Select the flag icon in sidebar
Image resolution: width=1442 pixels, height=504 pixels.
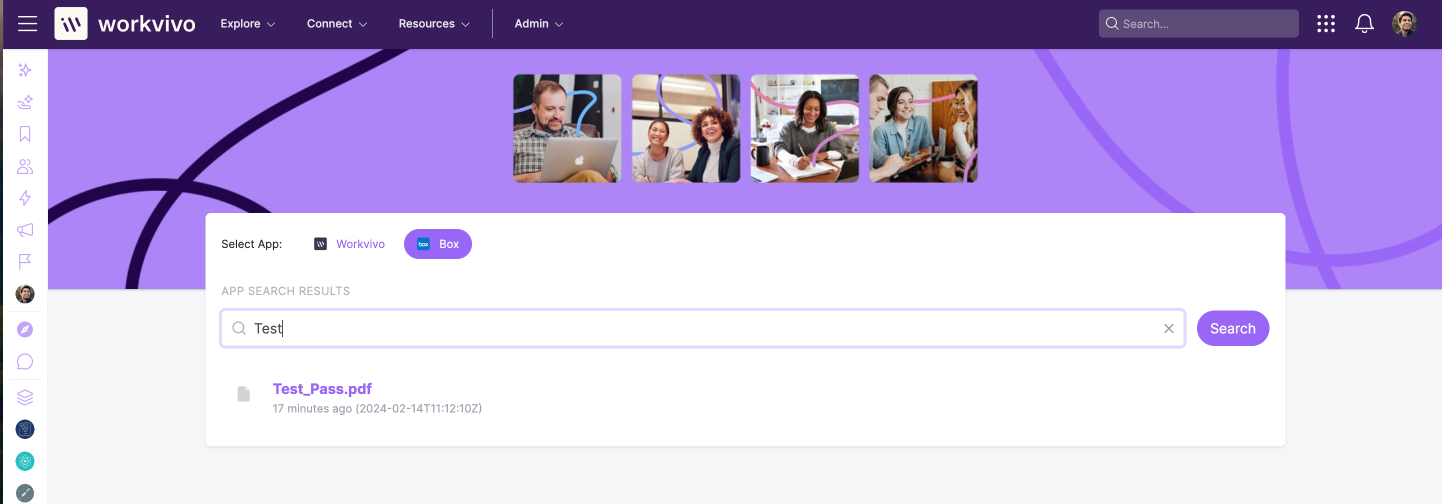pos(25,262)
